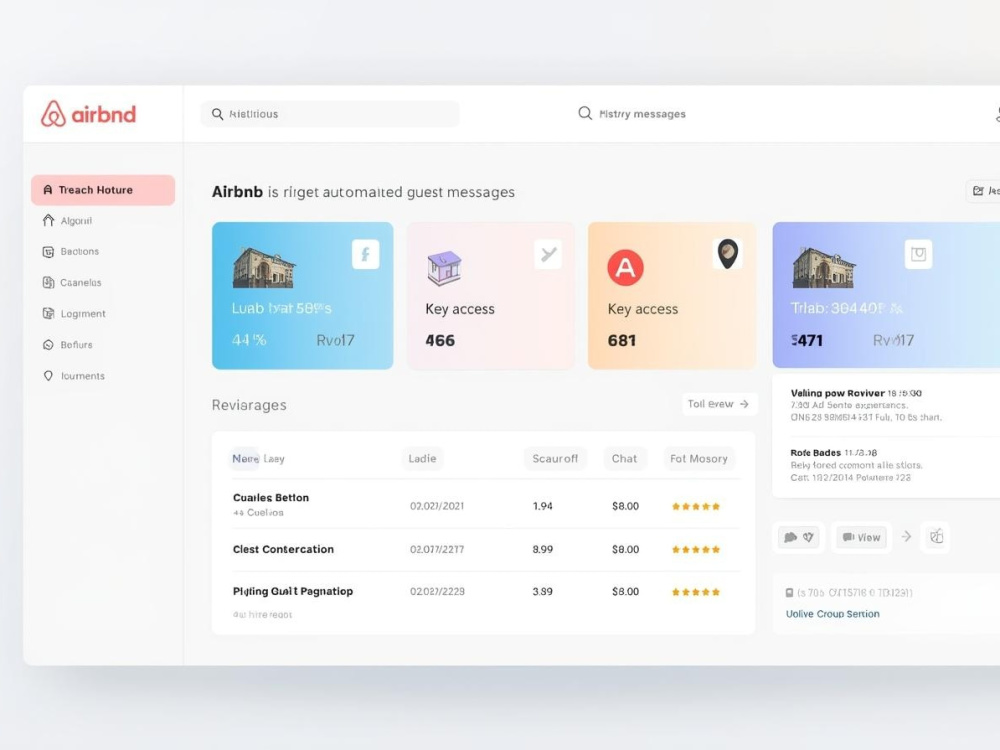
Task: Select the Nare Laey column header
Action: [x=258, y=459]
